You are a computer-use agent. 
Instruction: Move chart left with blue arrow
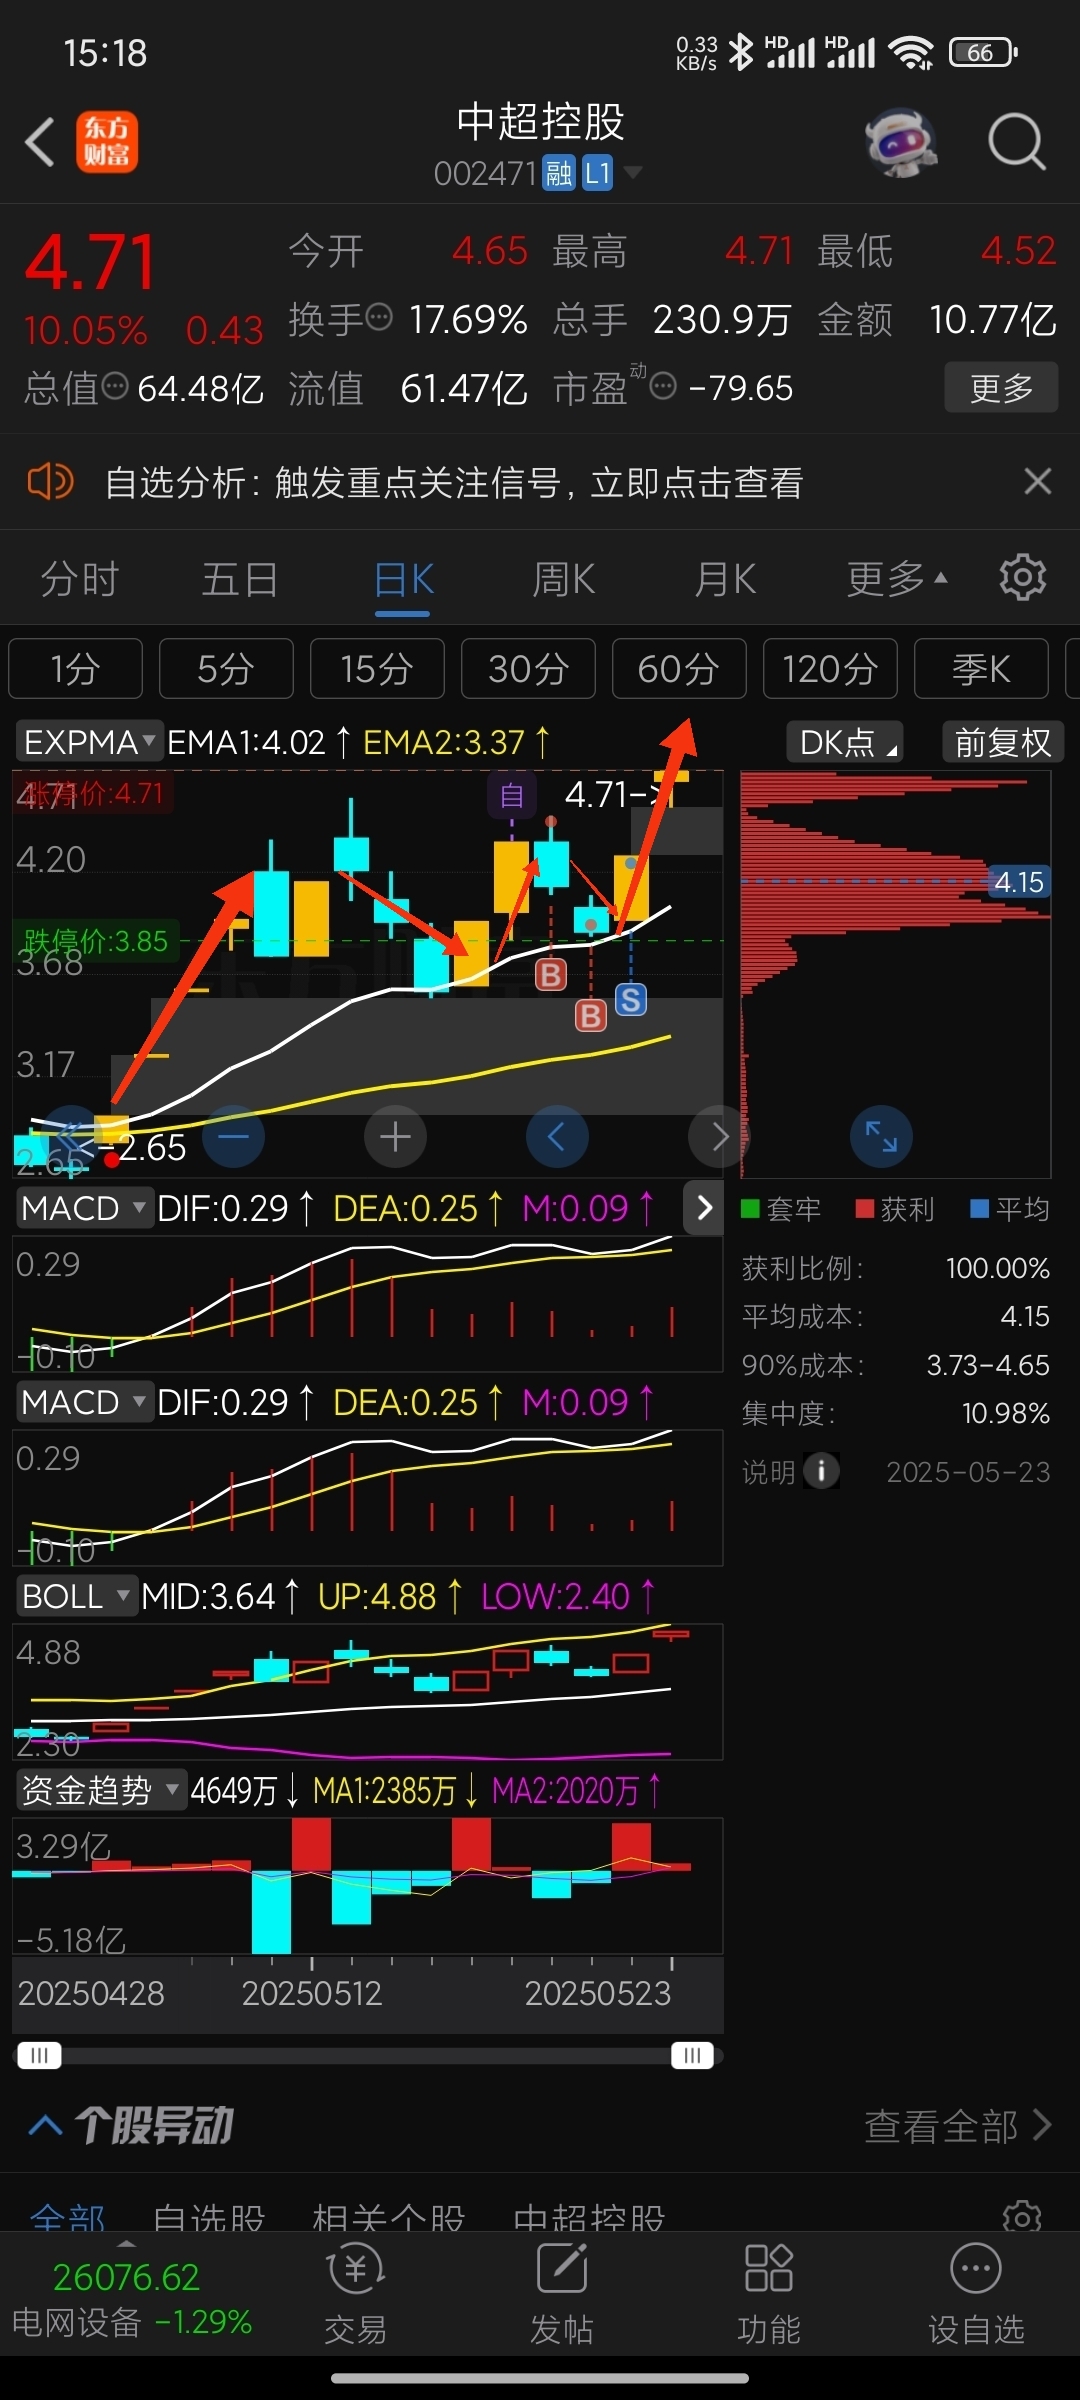557,1136
